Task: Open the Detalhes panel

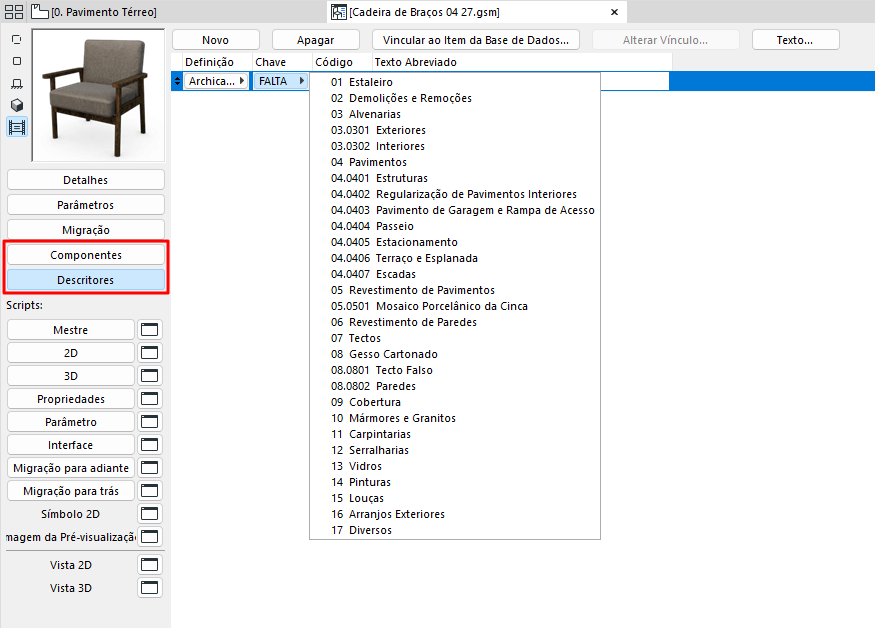Action: click(x=86, y=180)
